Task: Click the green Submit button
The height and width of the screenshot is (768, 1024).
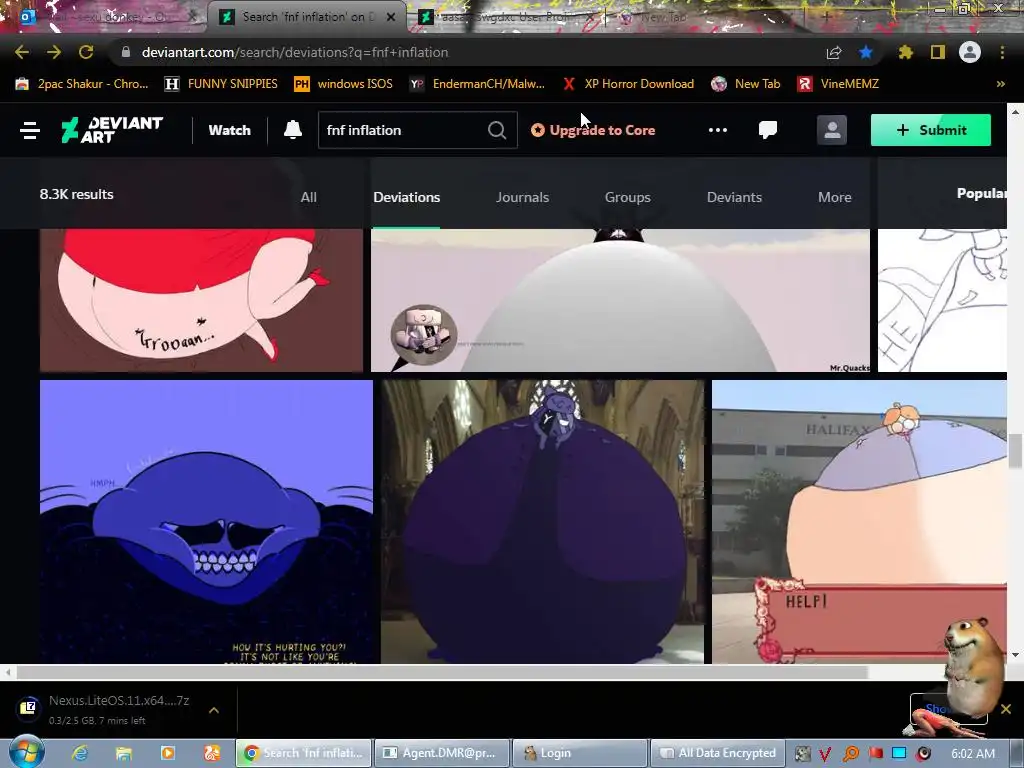Action: (x=931, y=130)
